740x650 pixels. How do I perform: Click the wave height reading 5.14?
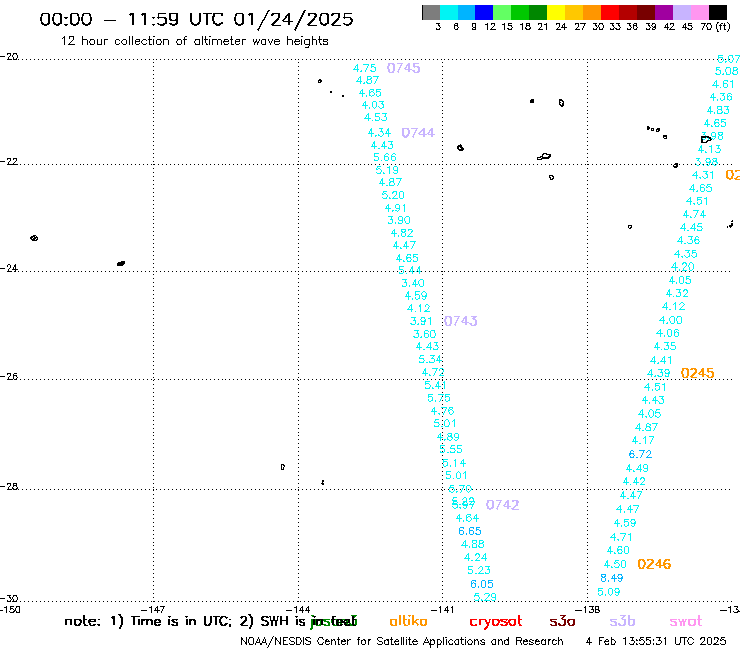point(454,463)
